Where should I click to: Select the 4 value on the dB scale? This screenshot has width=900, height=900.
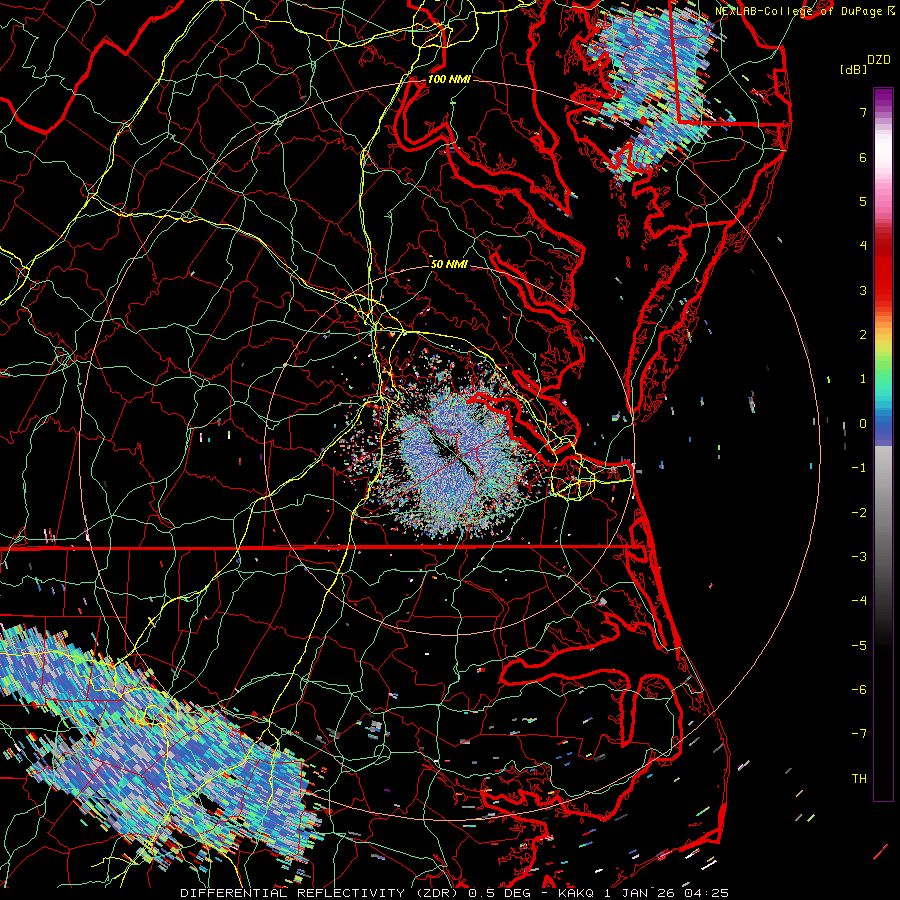tap(863, 246)
